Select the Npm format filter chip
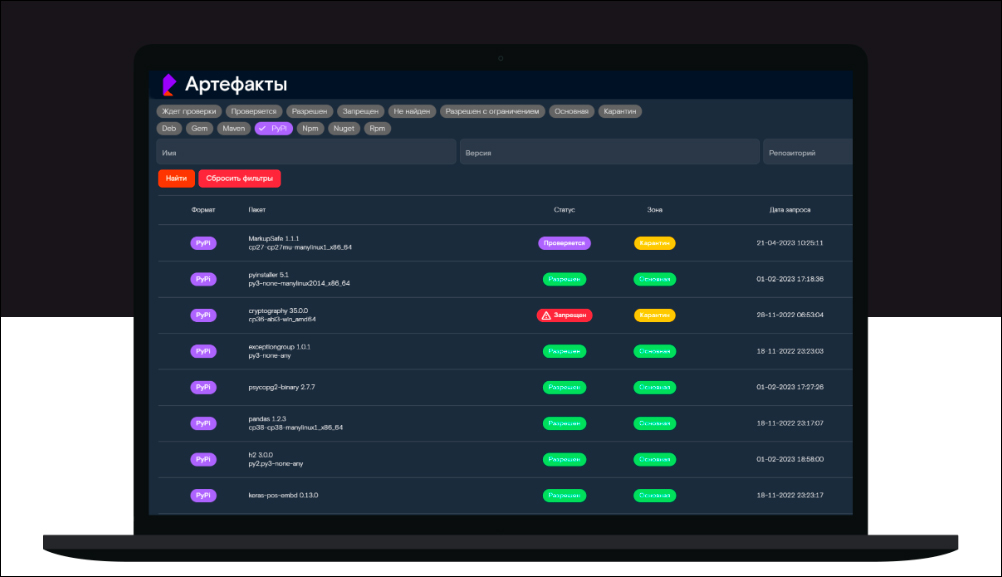This screenshot has height=577, width=1002. (x=311, y=129)
